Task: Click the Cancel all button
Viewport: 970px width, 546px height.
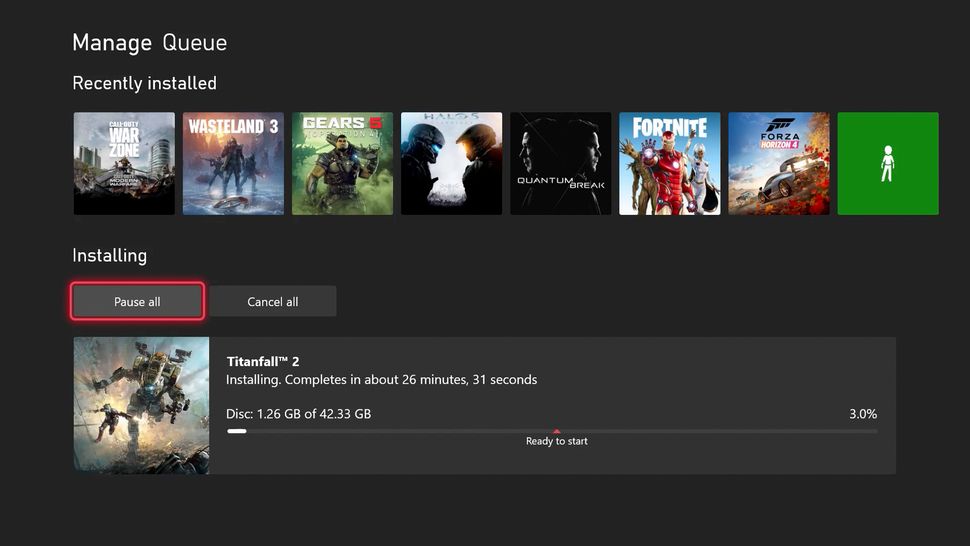Action: 273,301
